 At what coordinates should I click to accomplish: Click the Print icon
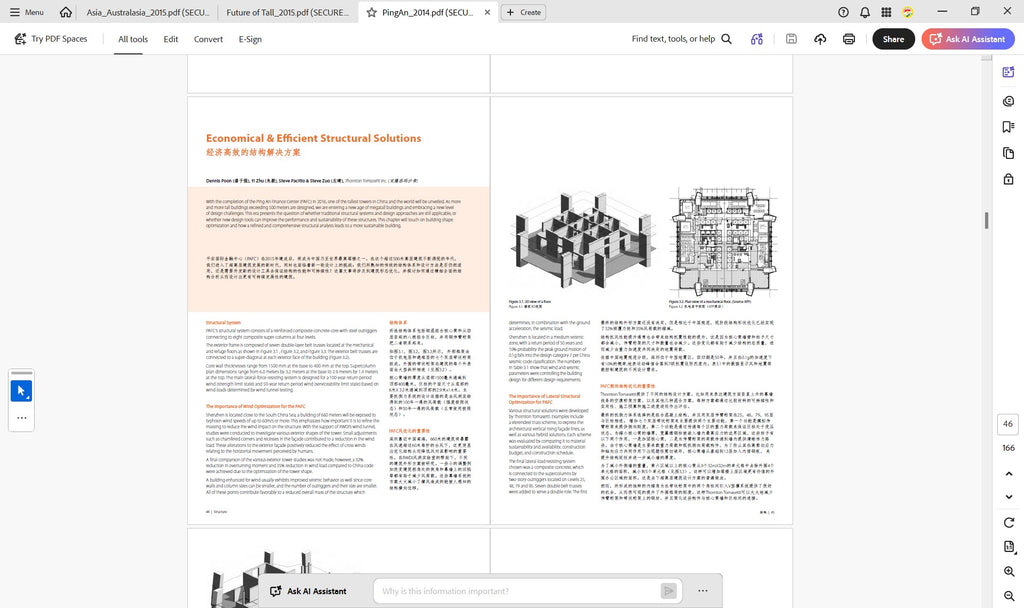(x=848, y=39)
